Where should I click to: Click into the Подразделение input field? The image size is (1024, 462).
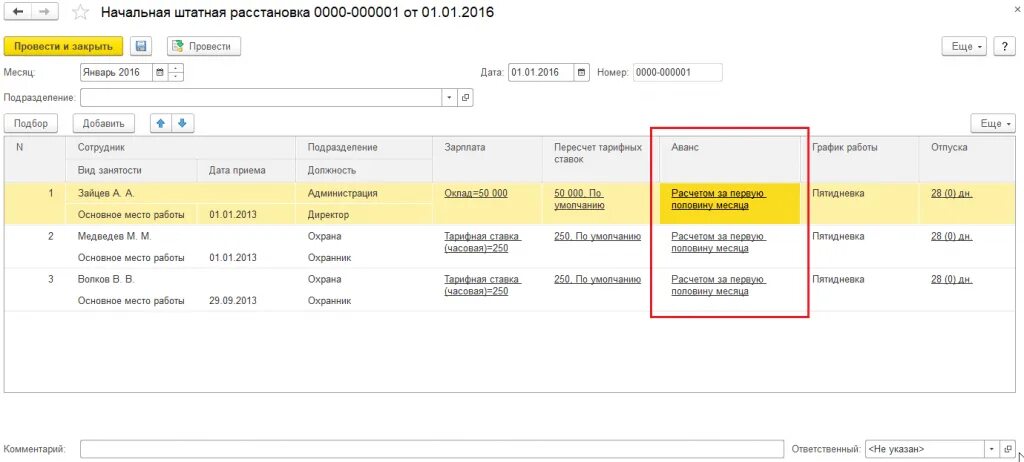261,98
